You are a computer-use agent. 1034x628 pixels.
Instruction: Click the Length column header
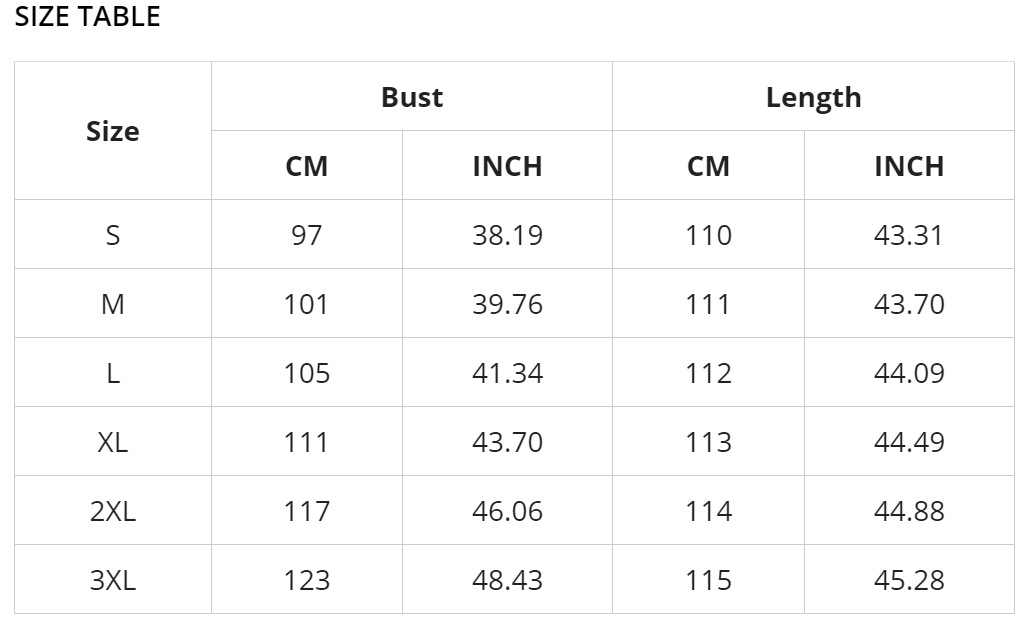(x=813, y=97)
